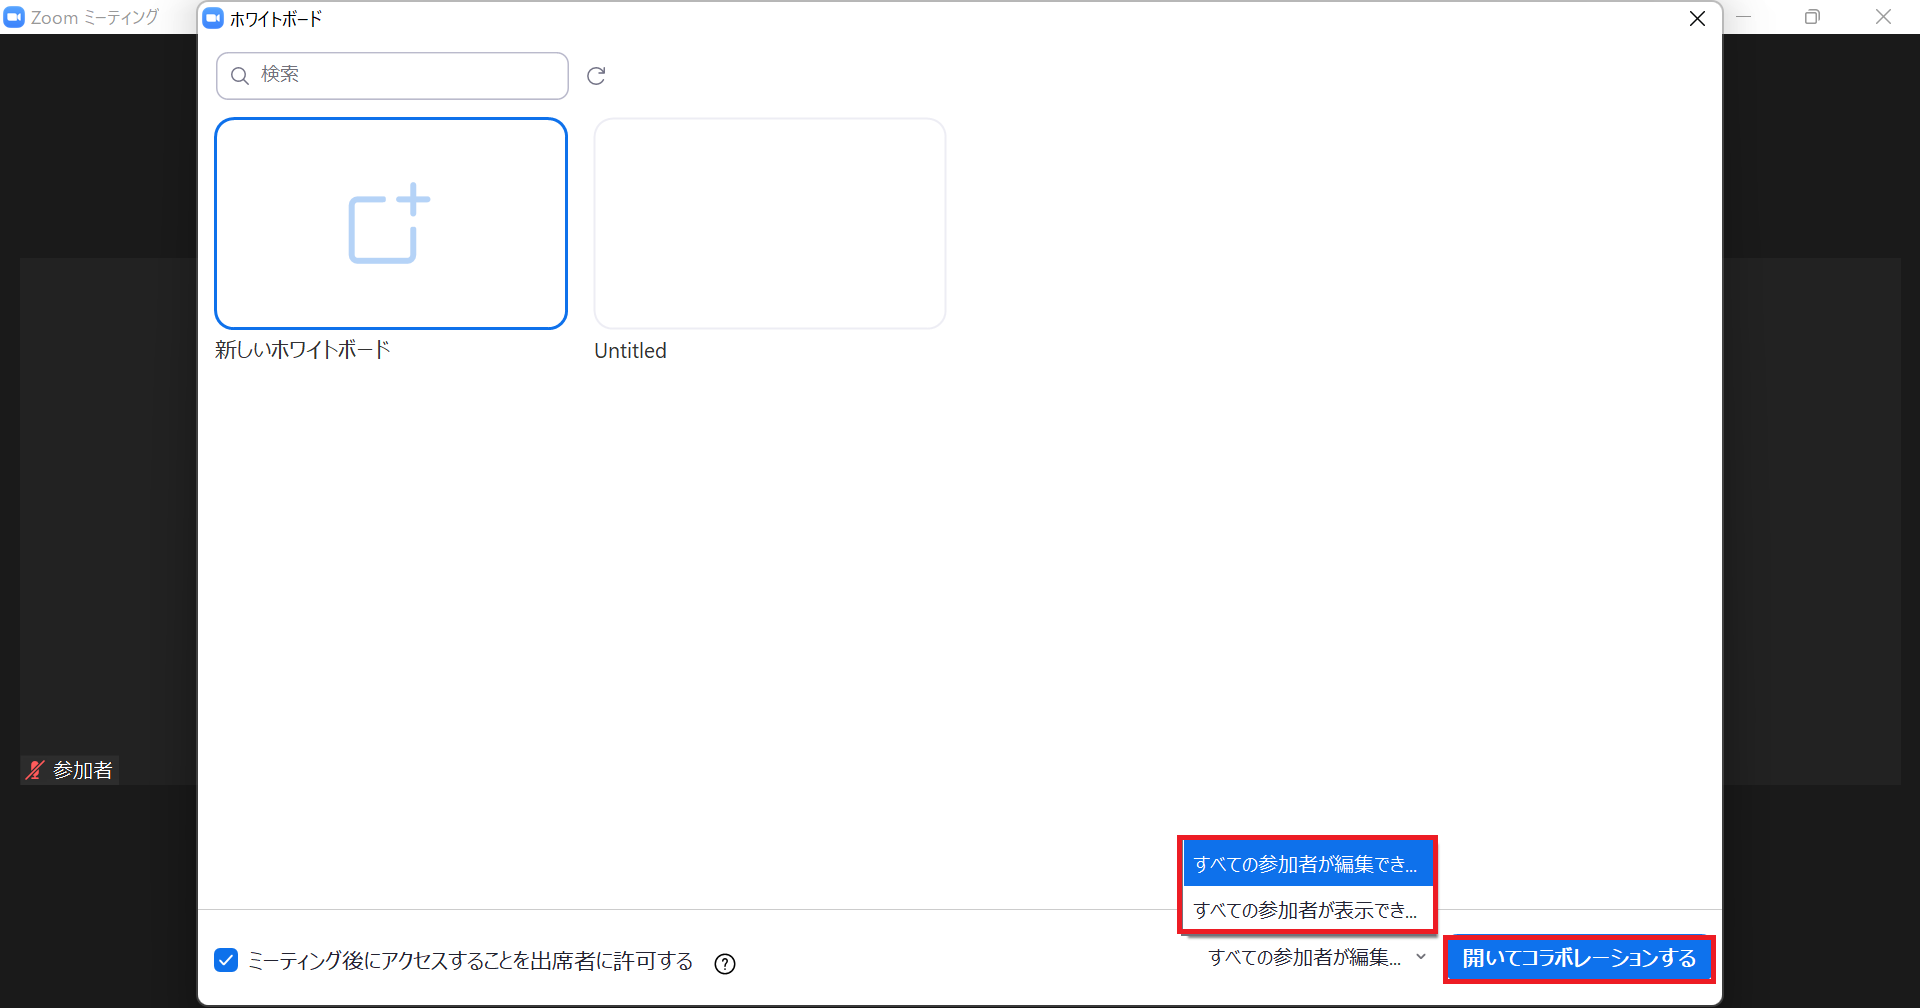Click the chevron arrow beside permission dropdown
Viewport: 1920px width, 1008px height.
pyautogui.click(x=1421, y=957)
